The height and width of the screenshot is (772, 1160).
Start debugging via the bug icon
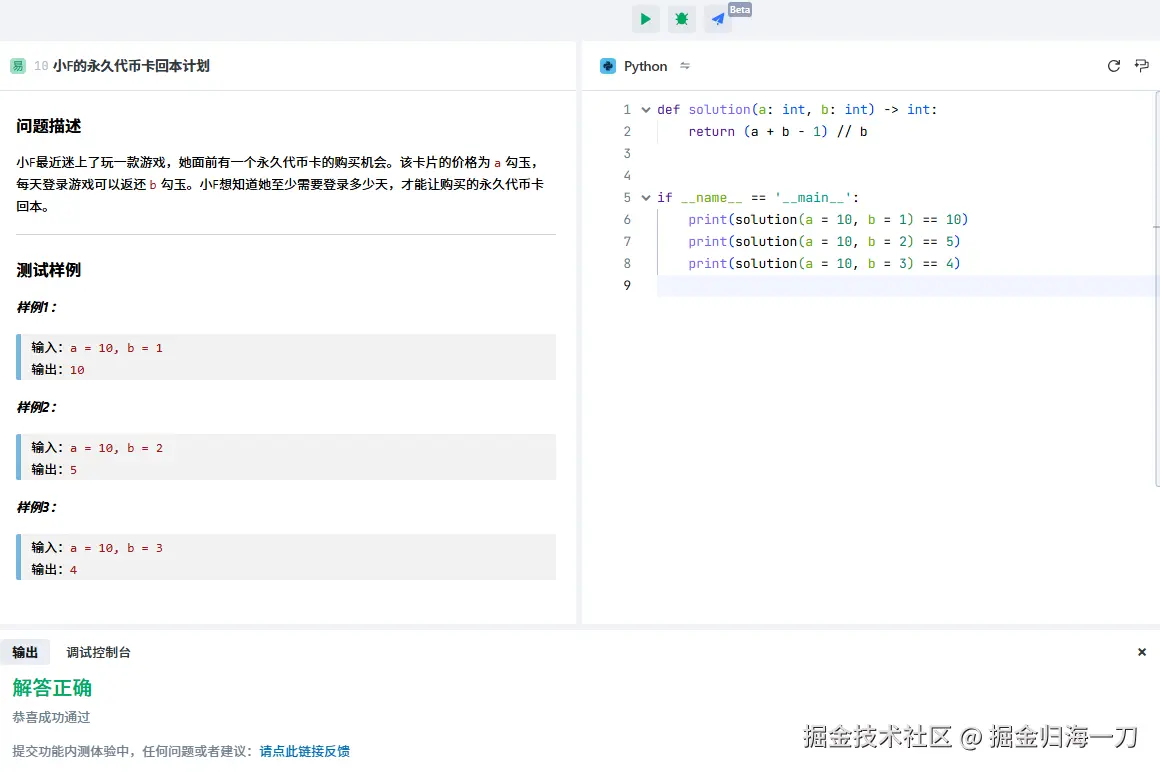click(681, 18)
